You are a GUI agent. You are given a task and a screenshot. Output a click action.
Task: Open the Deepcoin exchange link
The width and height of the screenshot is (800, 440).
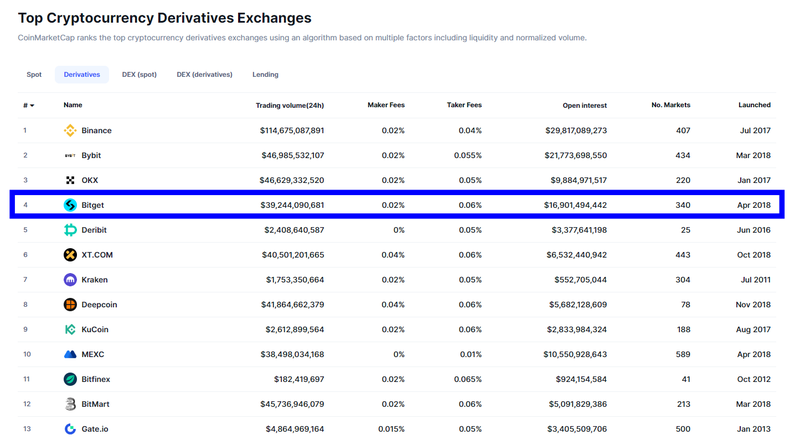[x=99, y=305]
